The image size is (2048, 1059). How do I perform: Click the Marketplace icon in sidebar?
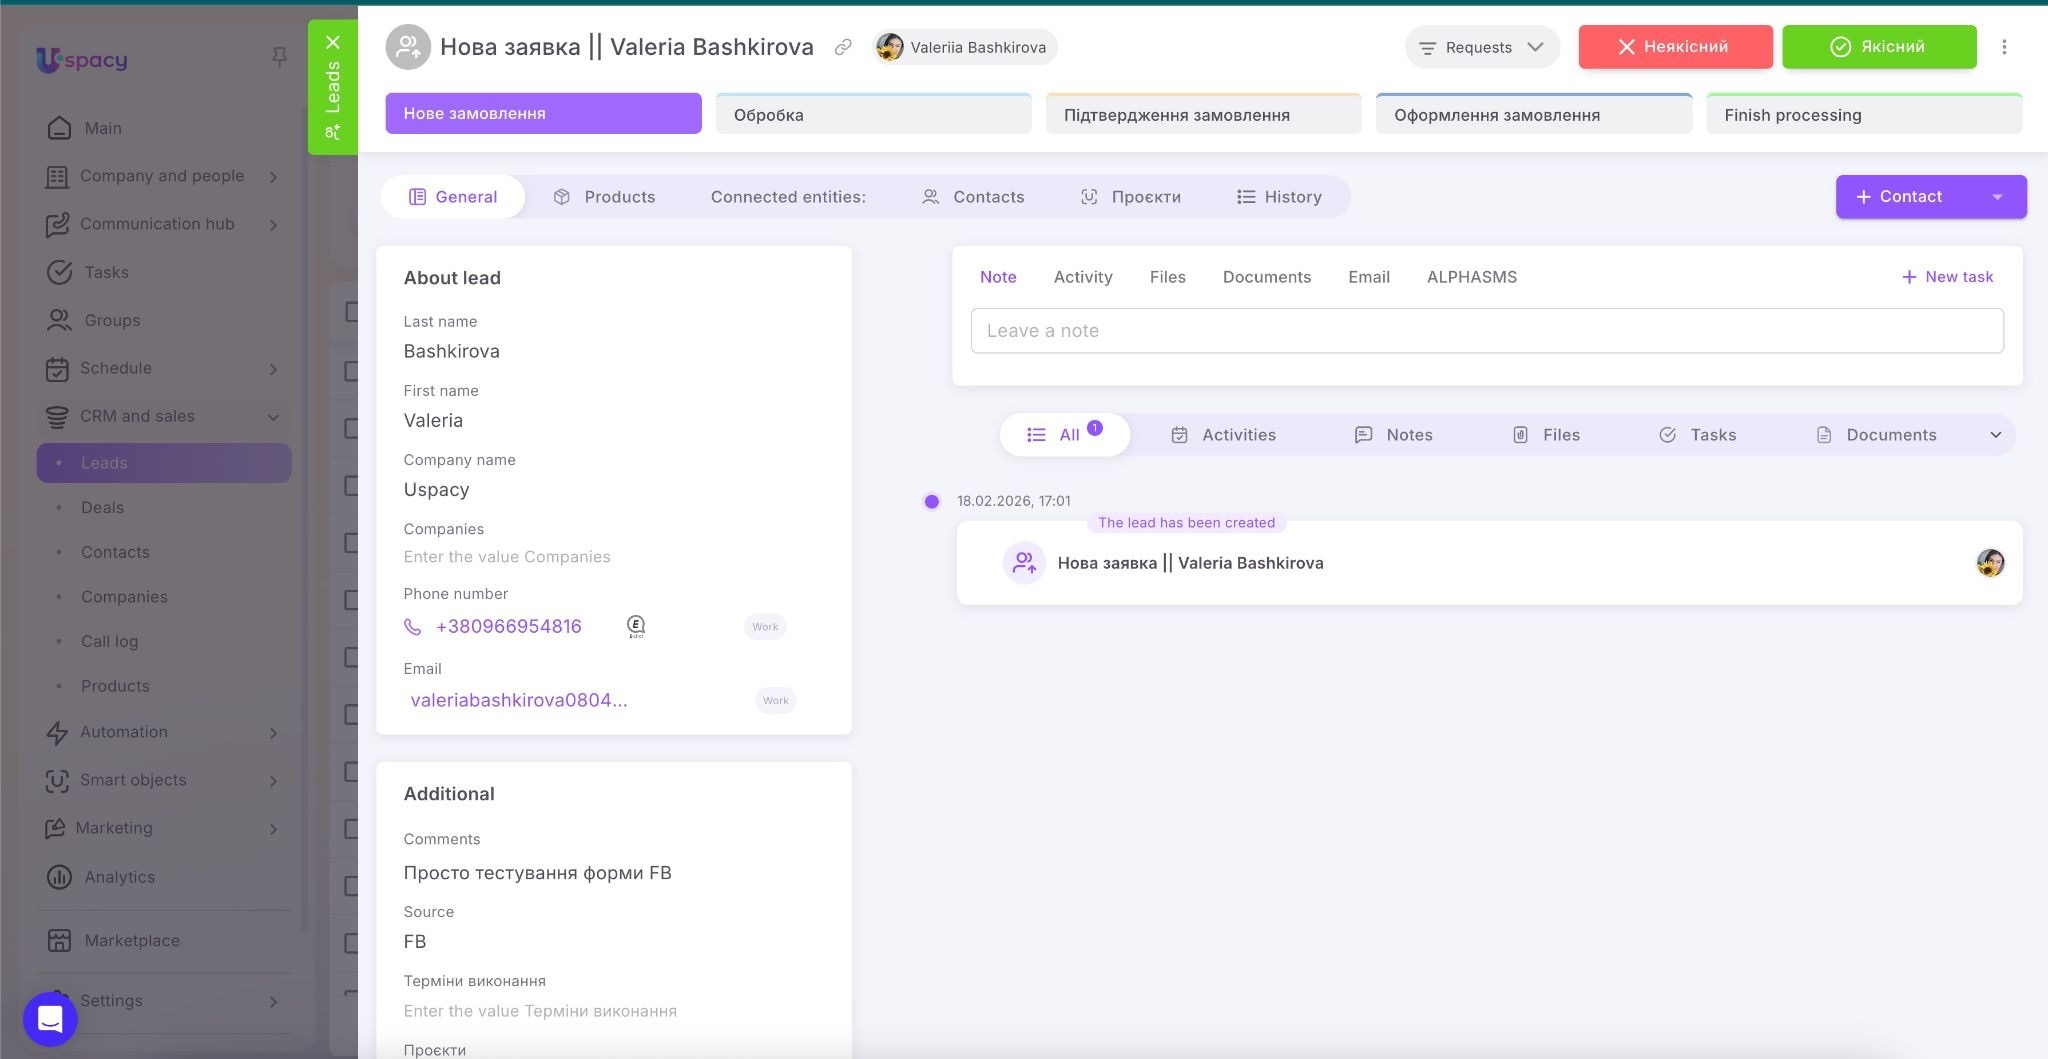pyautogui.click(x=59, y=940)
